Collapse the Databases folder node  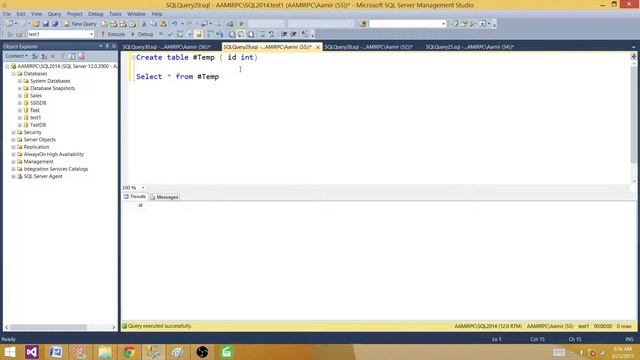click(13, 74)
